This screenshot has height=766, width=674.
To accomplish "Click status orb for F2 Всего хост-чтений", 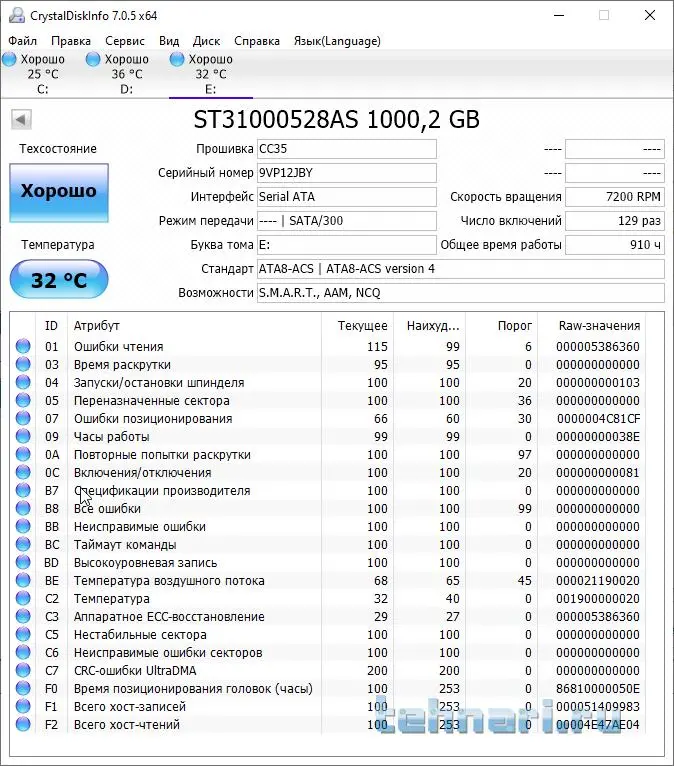I will (x=23, y=724).
